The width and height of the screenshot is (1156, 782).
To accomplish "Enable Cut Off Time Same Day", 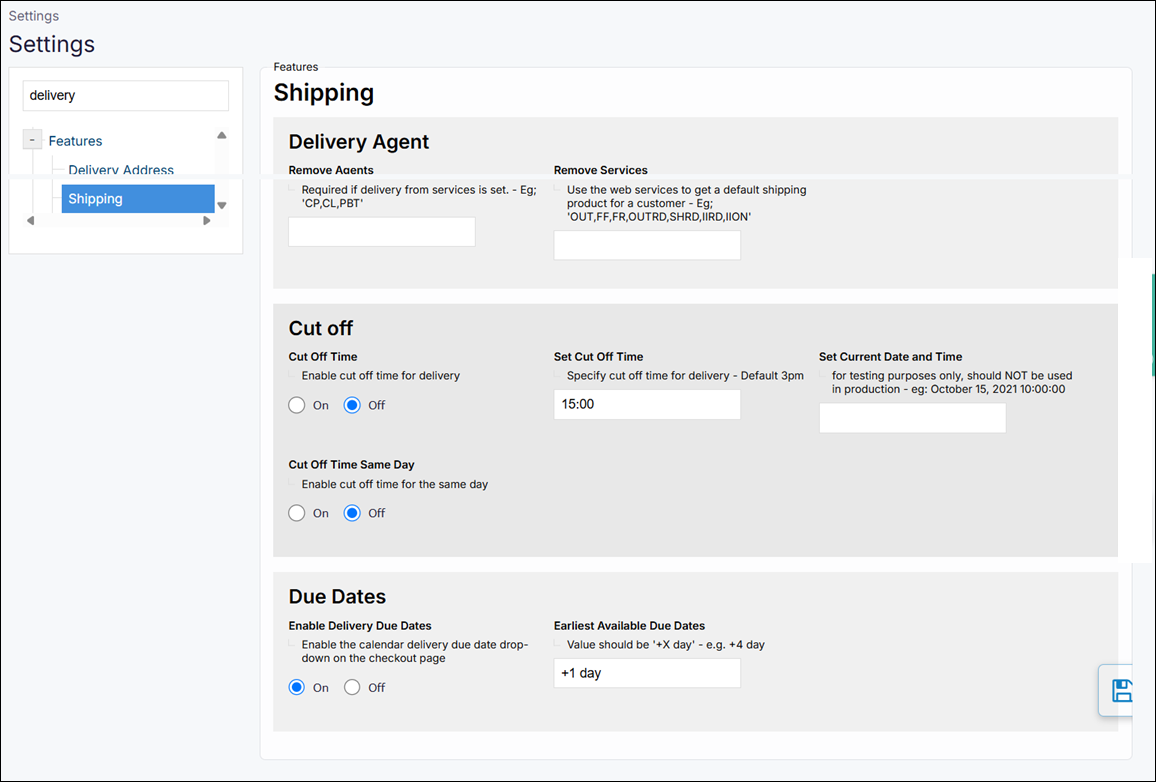I will click(297, 513).
